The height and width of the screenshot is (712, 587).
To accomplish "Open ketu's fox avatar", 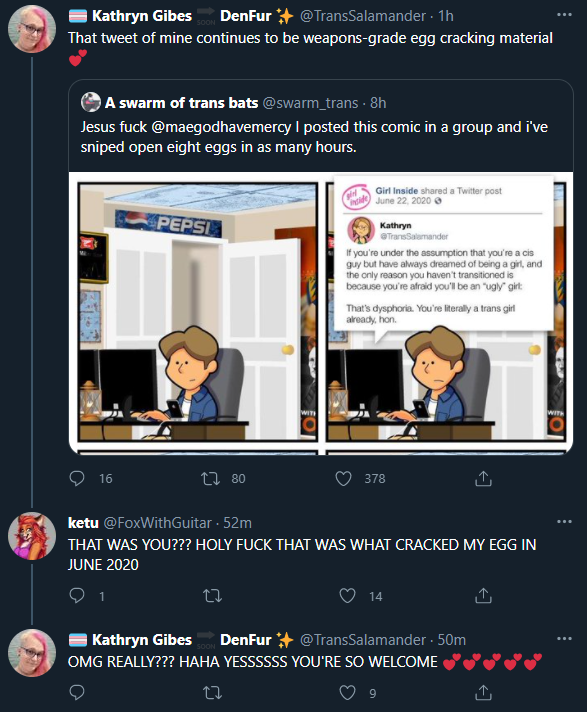I will point(32,536).
